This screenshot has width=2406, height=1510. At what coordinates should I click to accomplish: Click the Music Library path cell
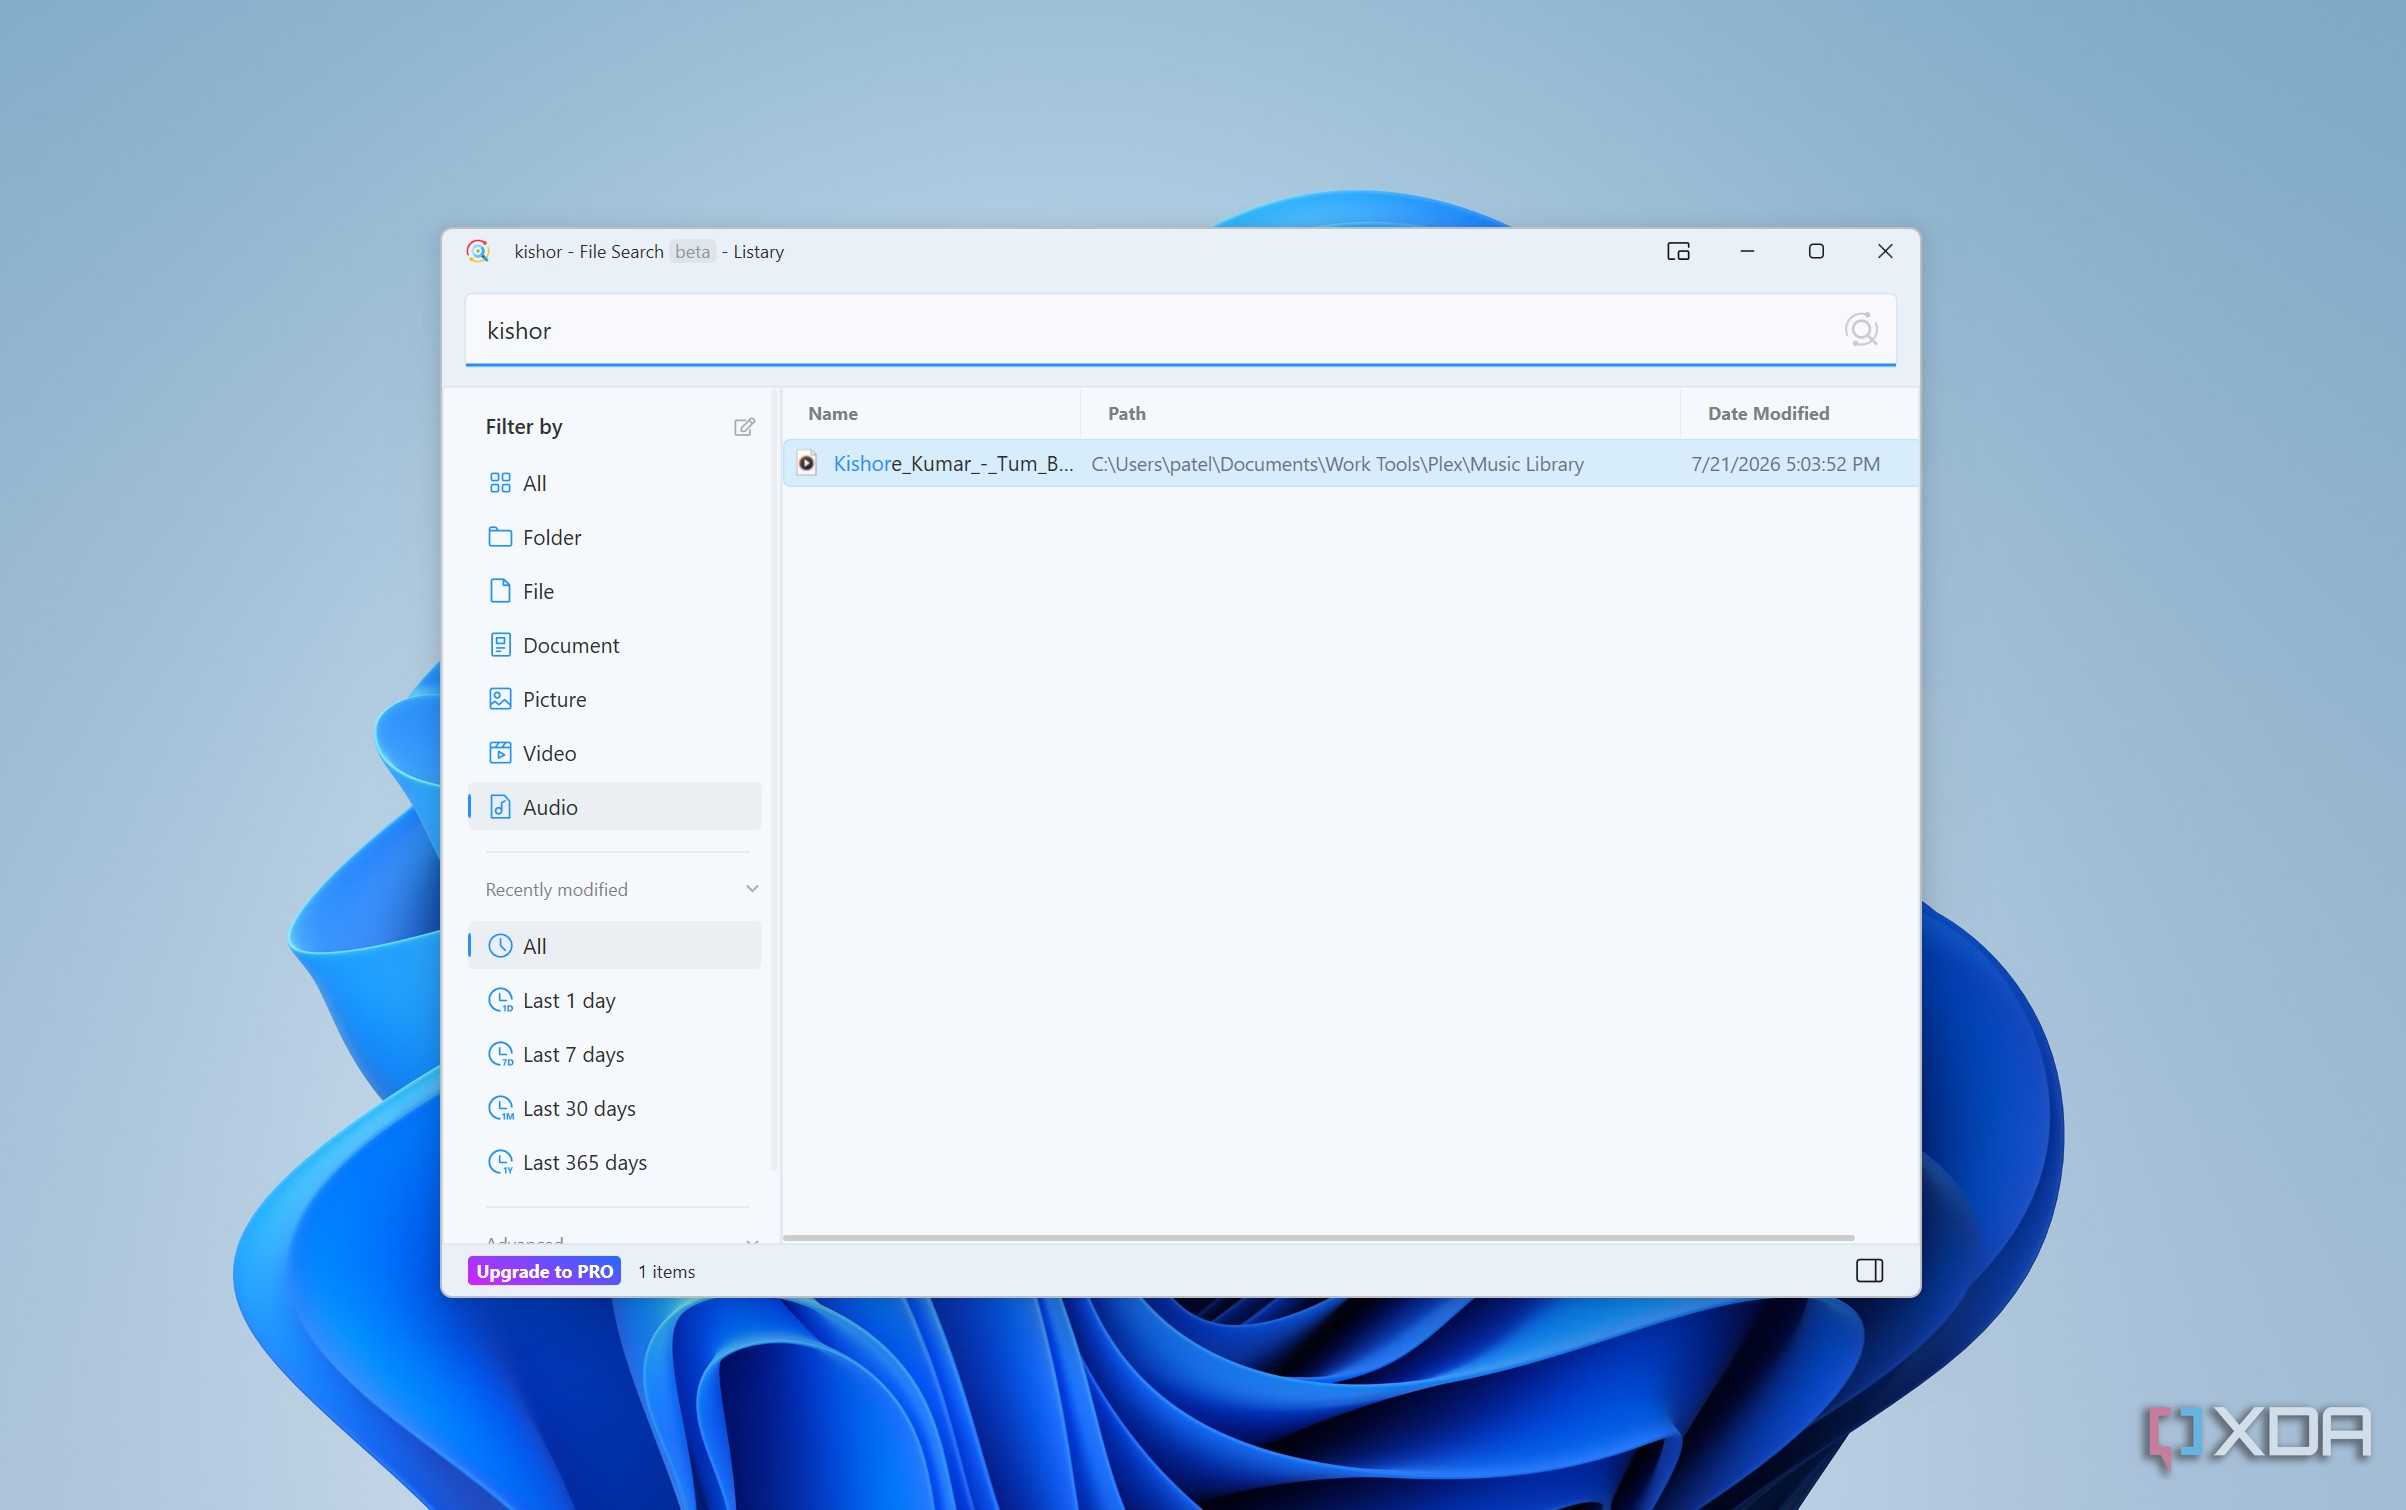[1337, 464]
